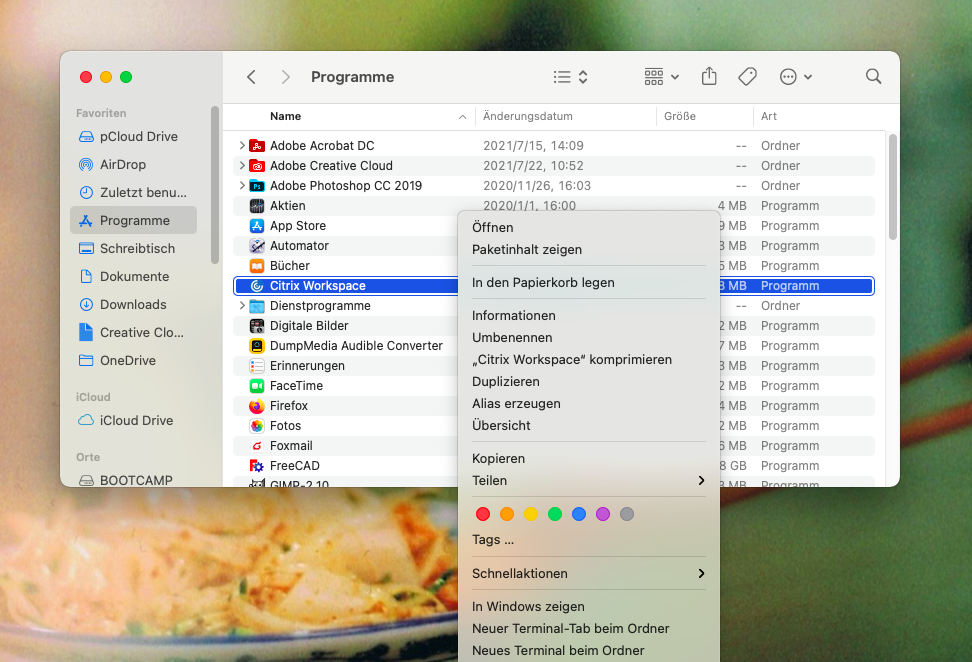Apply the blue tag color

[x=579, y=514]
